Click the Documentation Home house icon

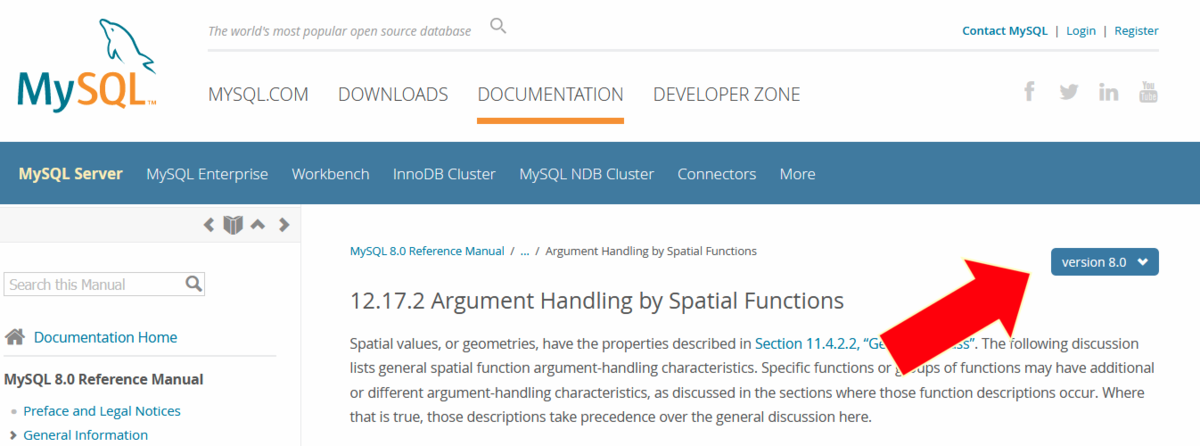(x=15, y=337)
